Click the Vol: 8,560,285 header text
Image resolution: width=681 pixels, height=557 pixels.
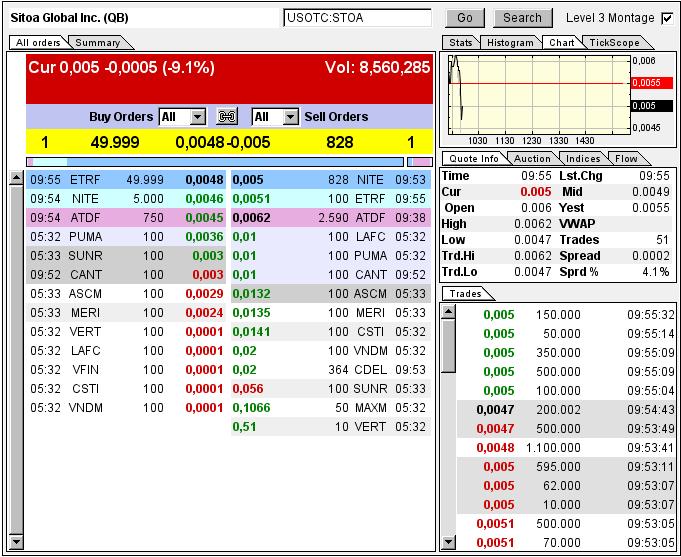coord(377,67)
